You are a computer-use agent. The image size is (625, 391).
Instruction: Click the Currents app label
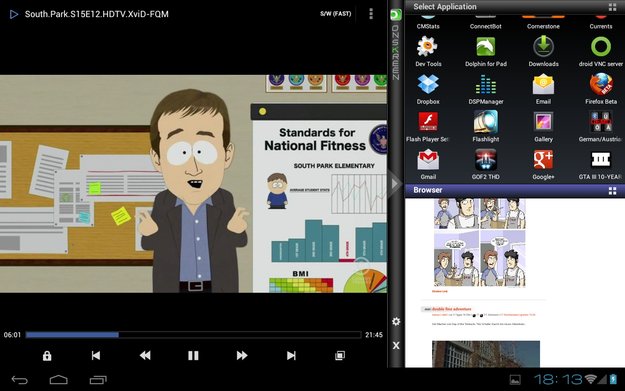click(x=601, y=26)
